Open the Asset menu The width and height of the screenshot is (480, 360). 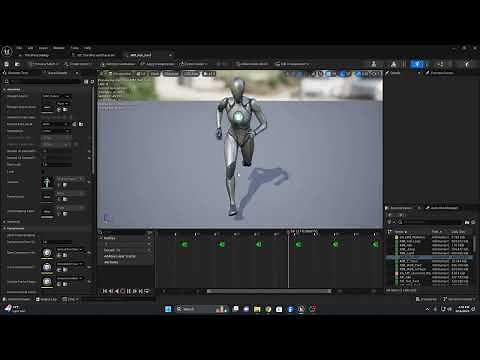click(43, 48)
